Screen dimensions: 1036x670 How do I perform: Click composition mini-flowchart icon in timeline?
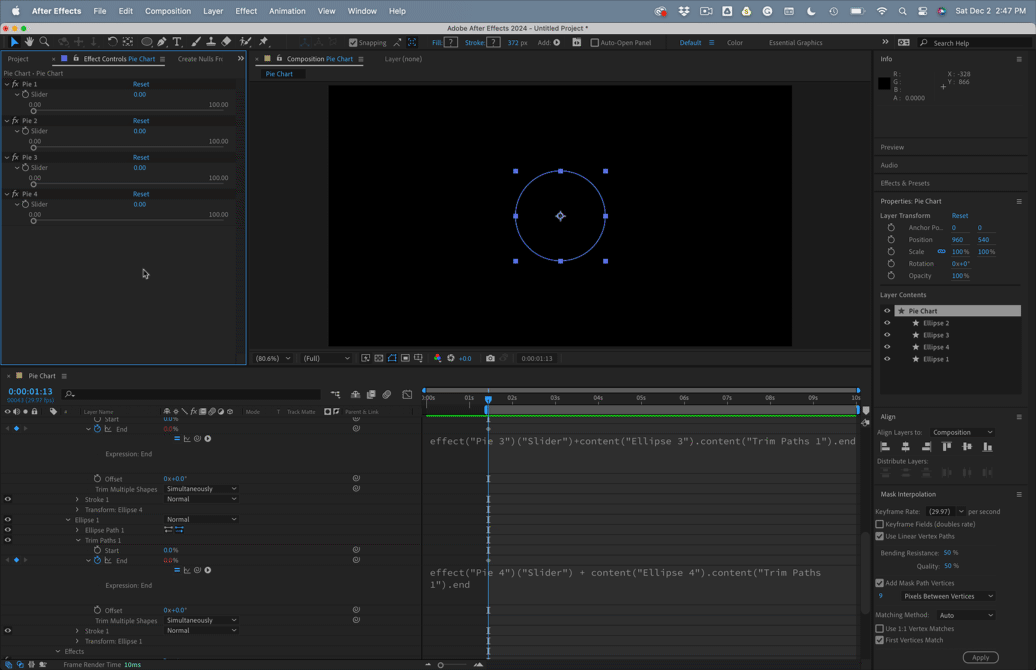coord(336,394)
